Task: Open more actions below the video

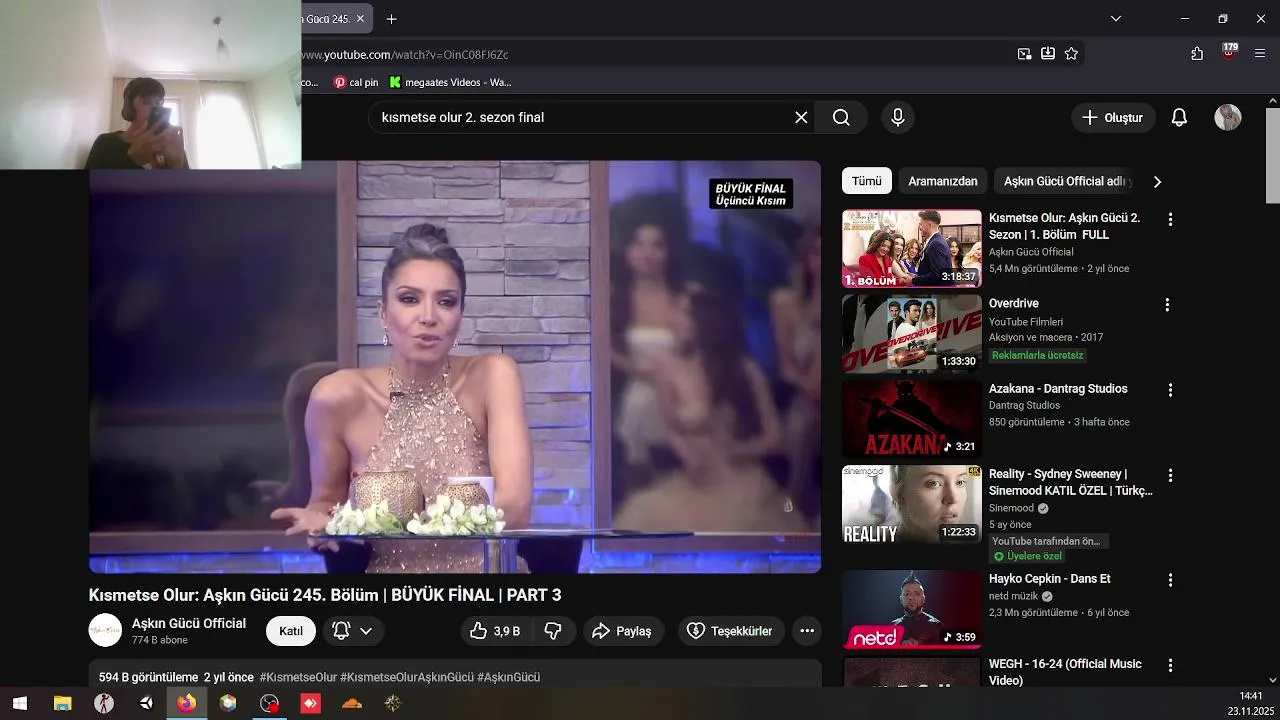Action: [x=807, y=631]
